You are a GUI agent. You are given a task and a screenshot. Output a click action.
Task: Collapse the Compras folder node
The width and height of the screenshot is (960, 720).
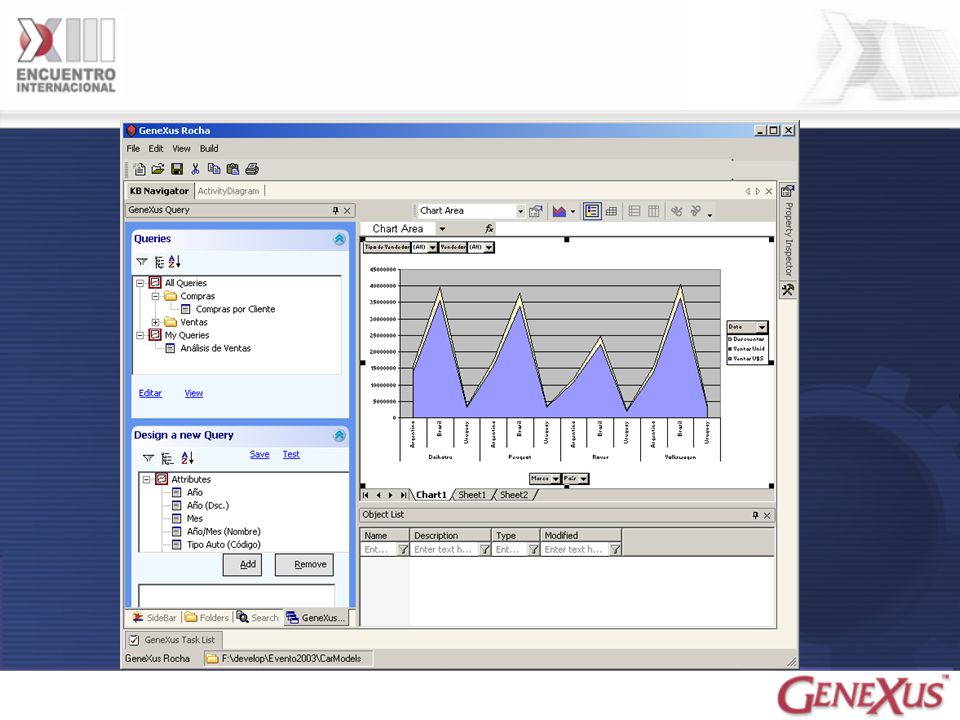tap(156, 296)
